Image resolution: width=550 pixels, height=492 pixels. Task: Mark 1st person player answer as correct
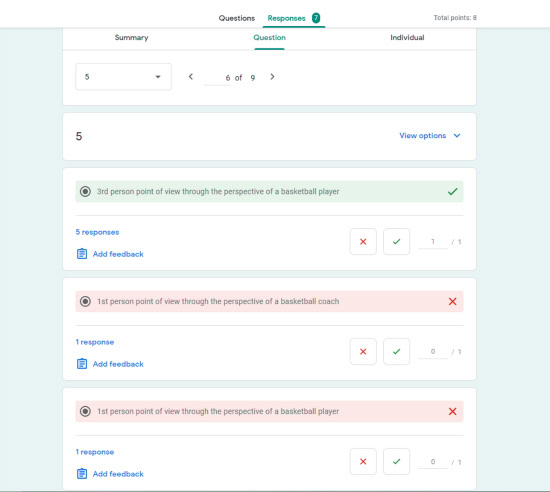point(396,461)
